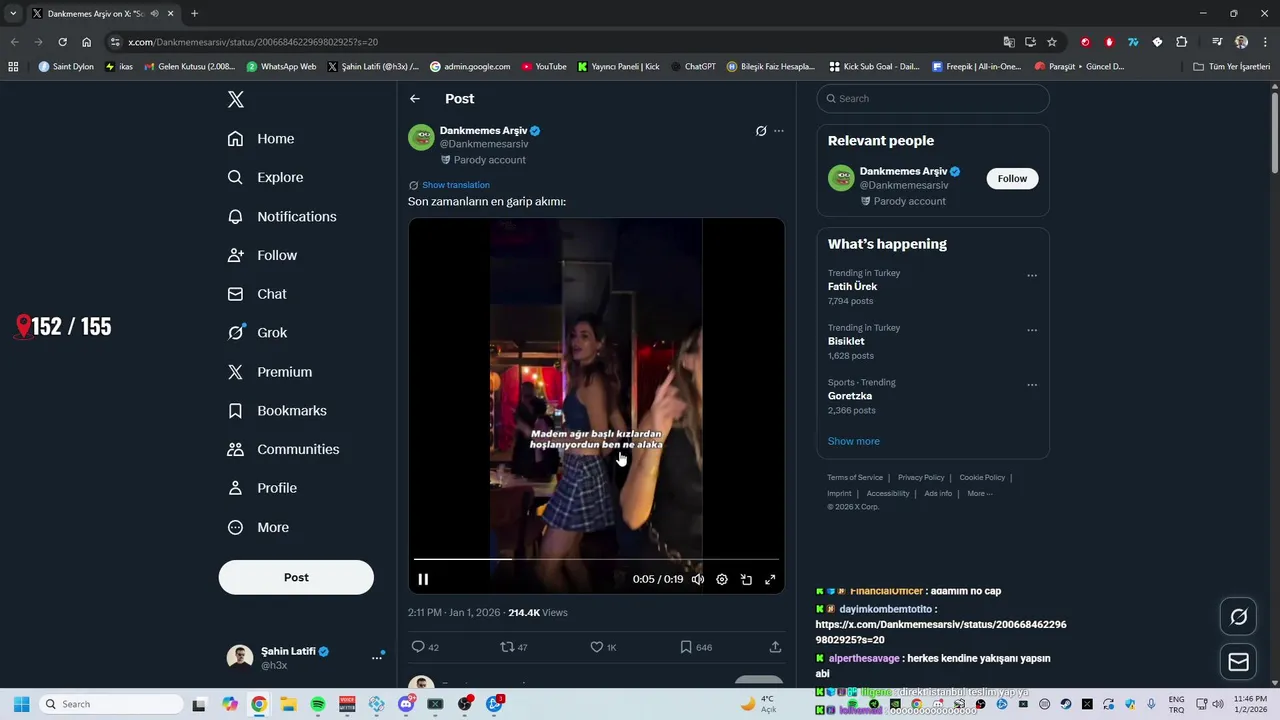Open Chrome three-dot menu
Viewport: 1280px width, 720px height.
[x=1264, y=42]
